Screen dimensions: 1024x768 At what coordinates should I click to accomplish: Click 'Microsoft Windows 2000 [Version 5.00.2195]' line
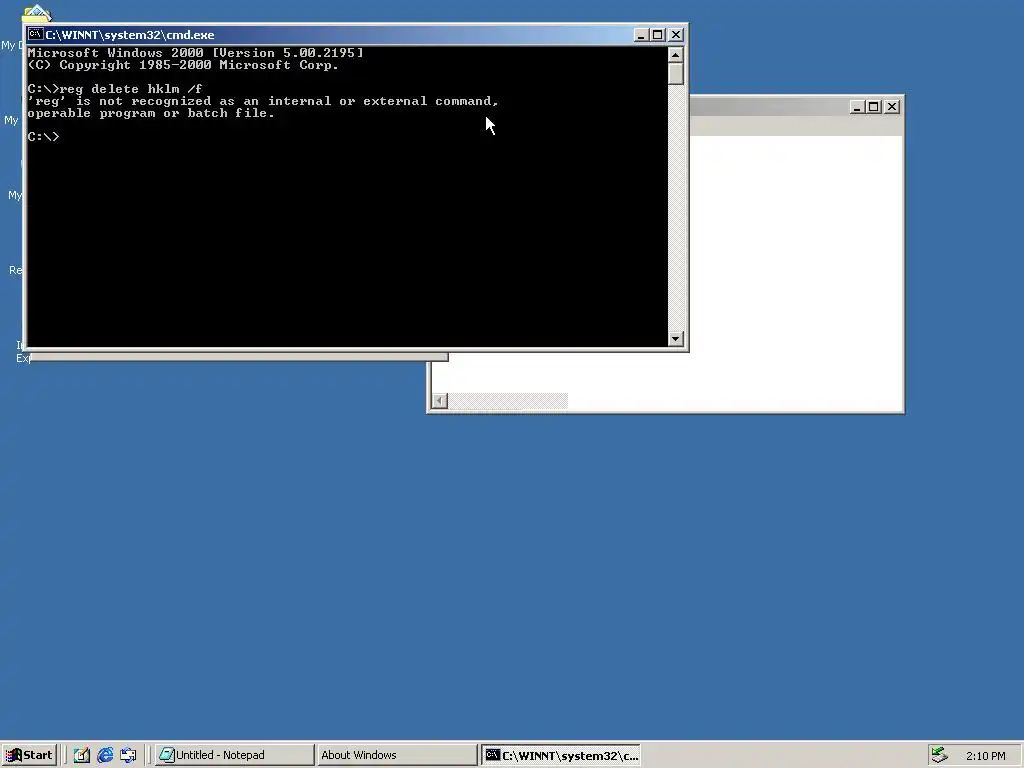coord(195,53)
